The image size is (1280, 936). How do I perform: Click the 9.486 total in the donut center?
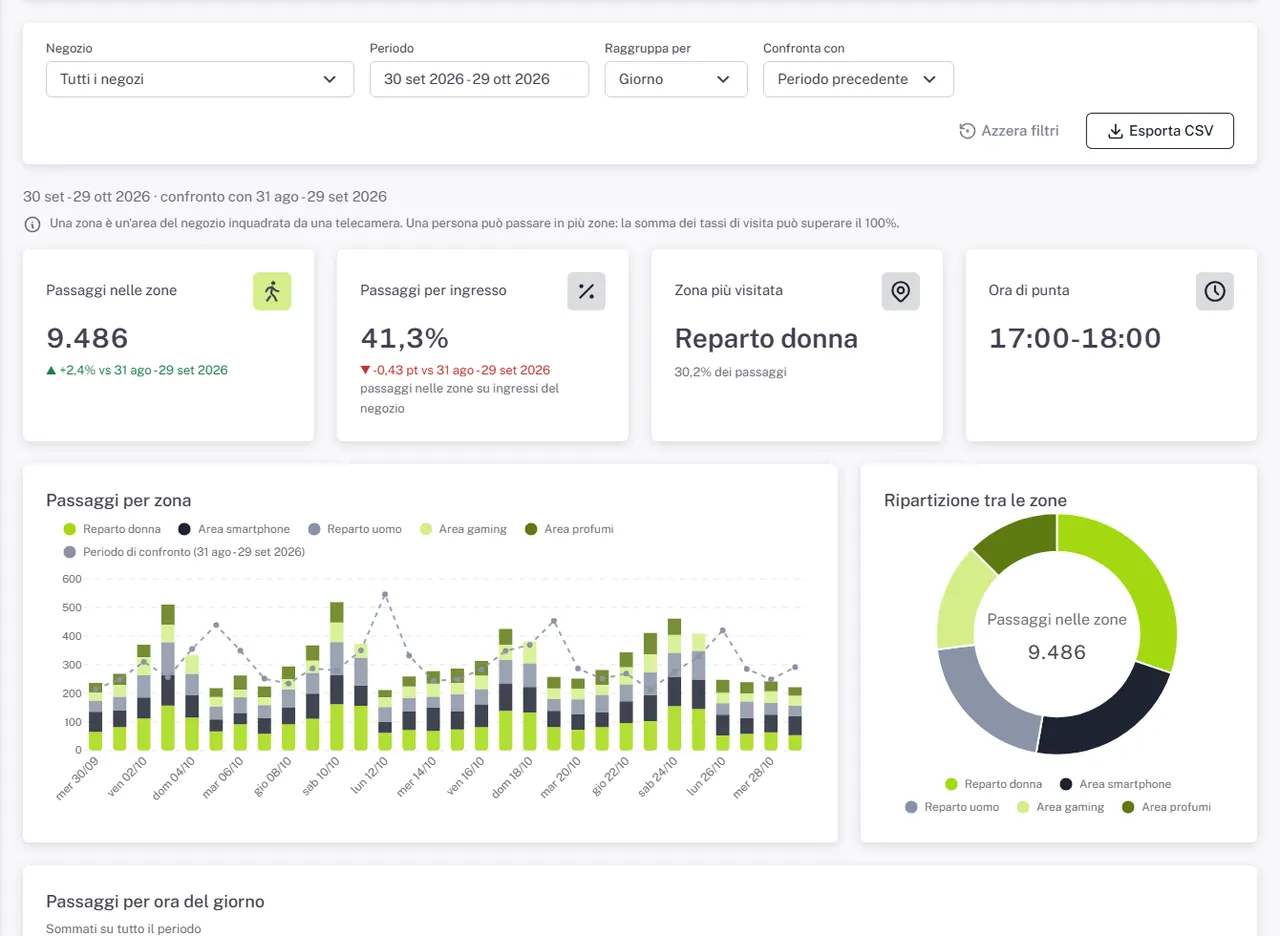tap(1057, 652)
